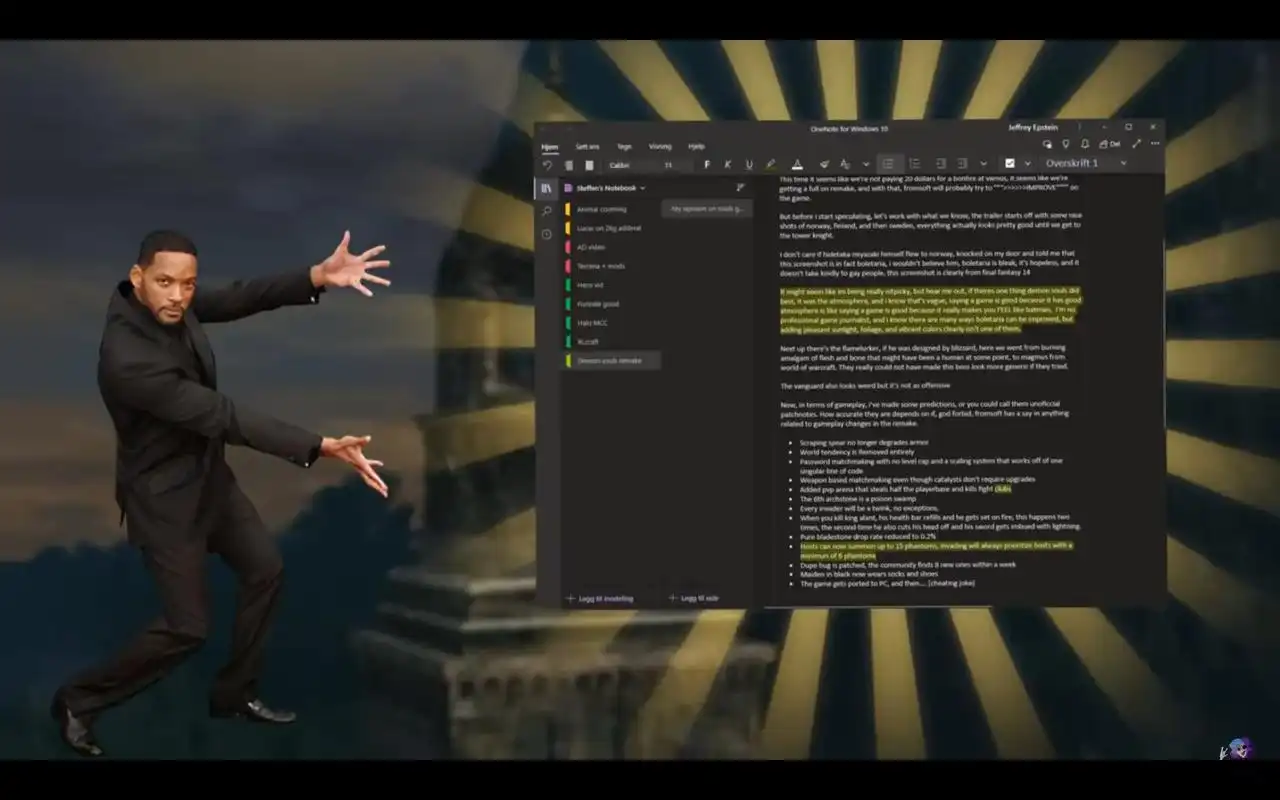Click the lightbulb tell-me icon
This screenshot has height=800, width=1280.
click(x=1066, y=144)
